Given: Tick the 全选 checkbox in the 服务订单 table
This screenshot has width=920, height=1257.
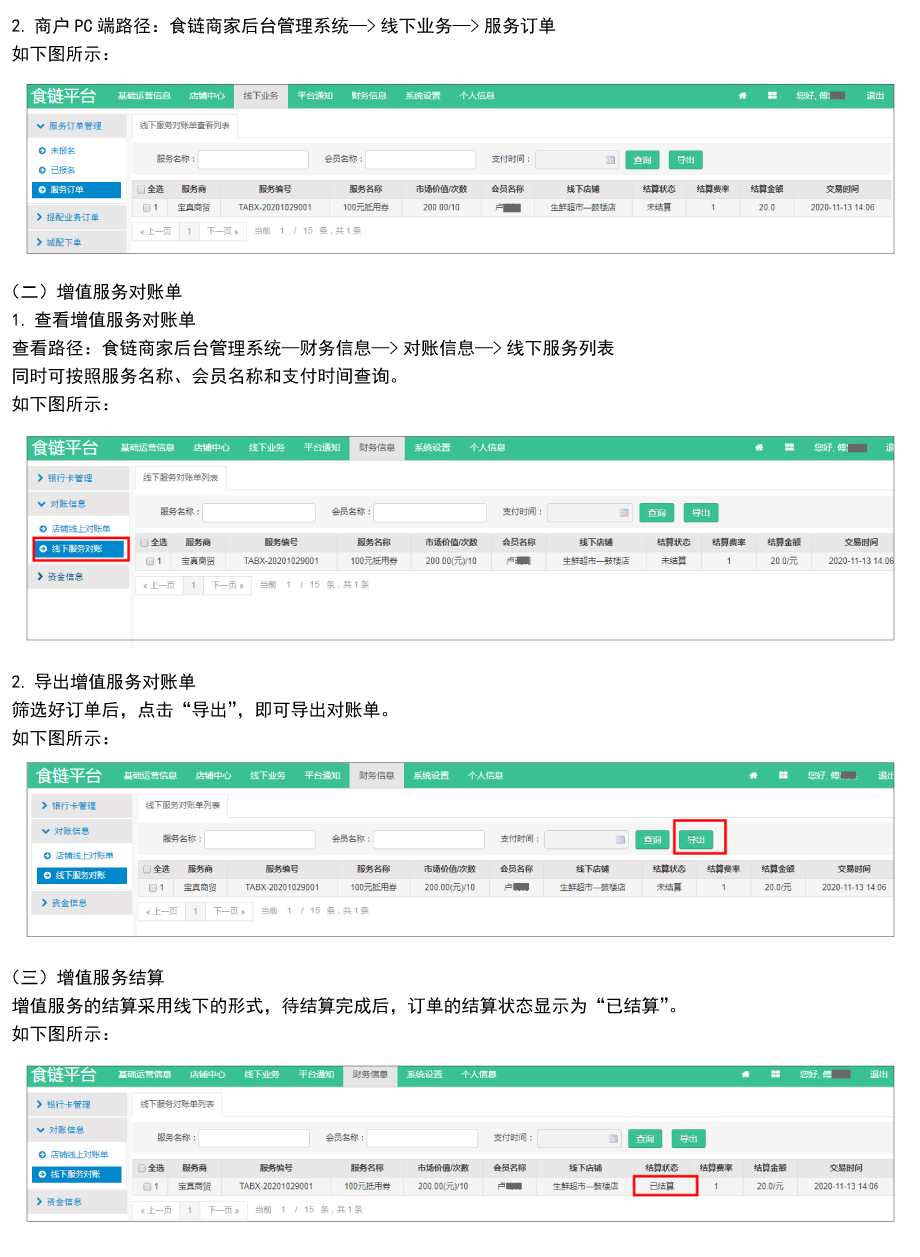Looking at the screenshot, I should point(141,188).
